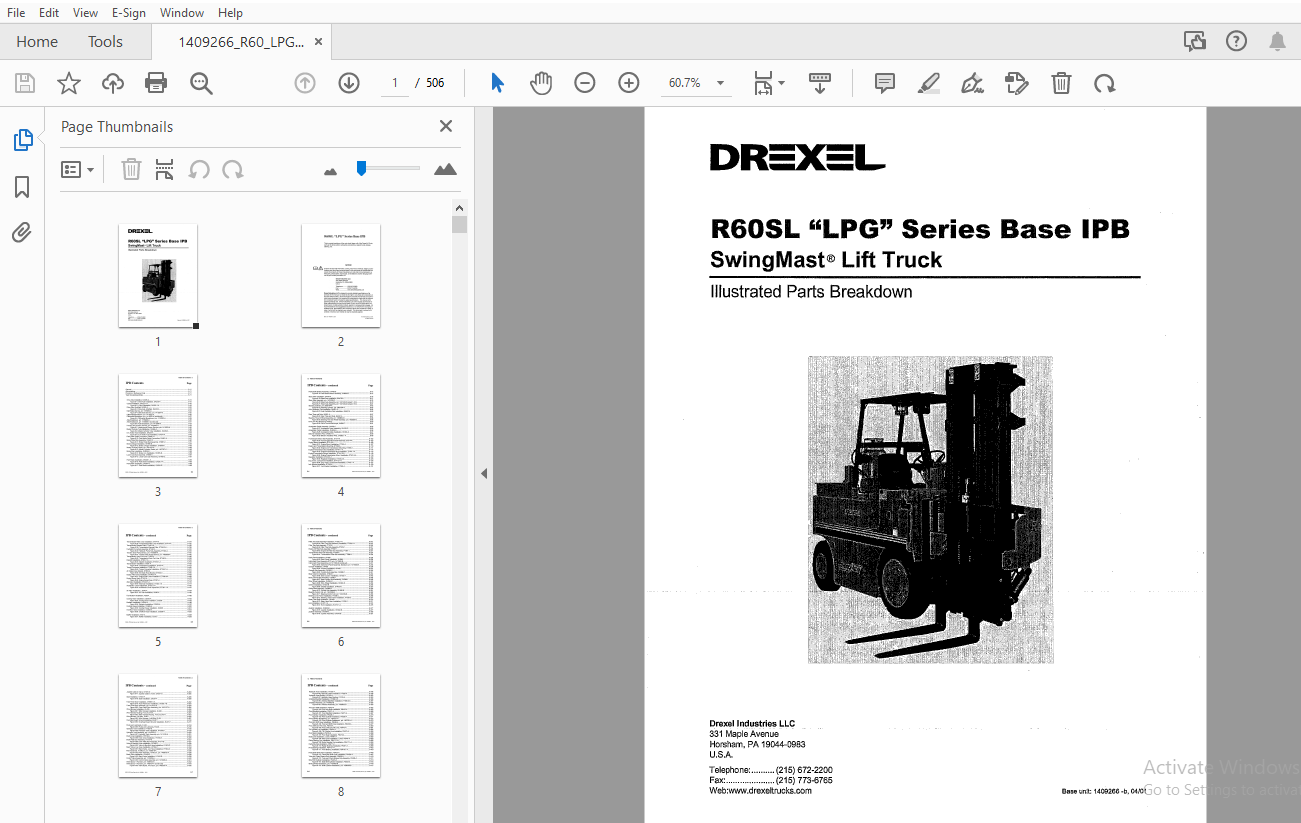1301x823 pixels.
Task: Open the Help menu
Action: coord(230,13)
